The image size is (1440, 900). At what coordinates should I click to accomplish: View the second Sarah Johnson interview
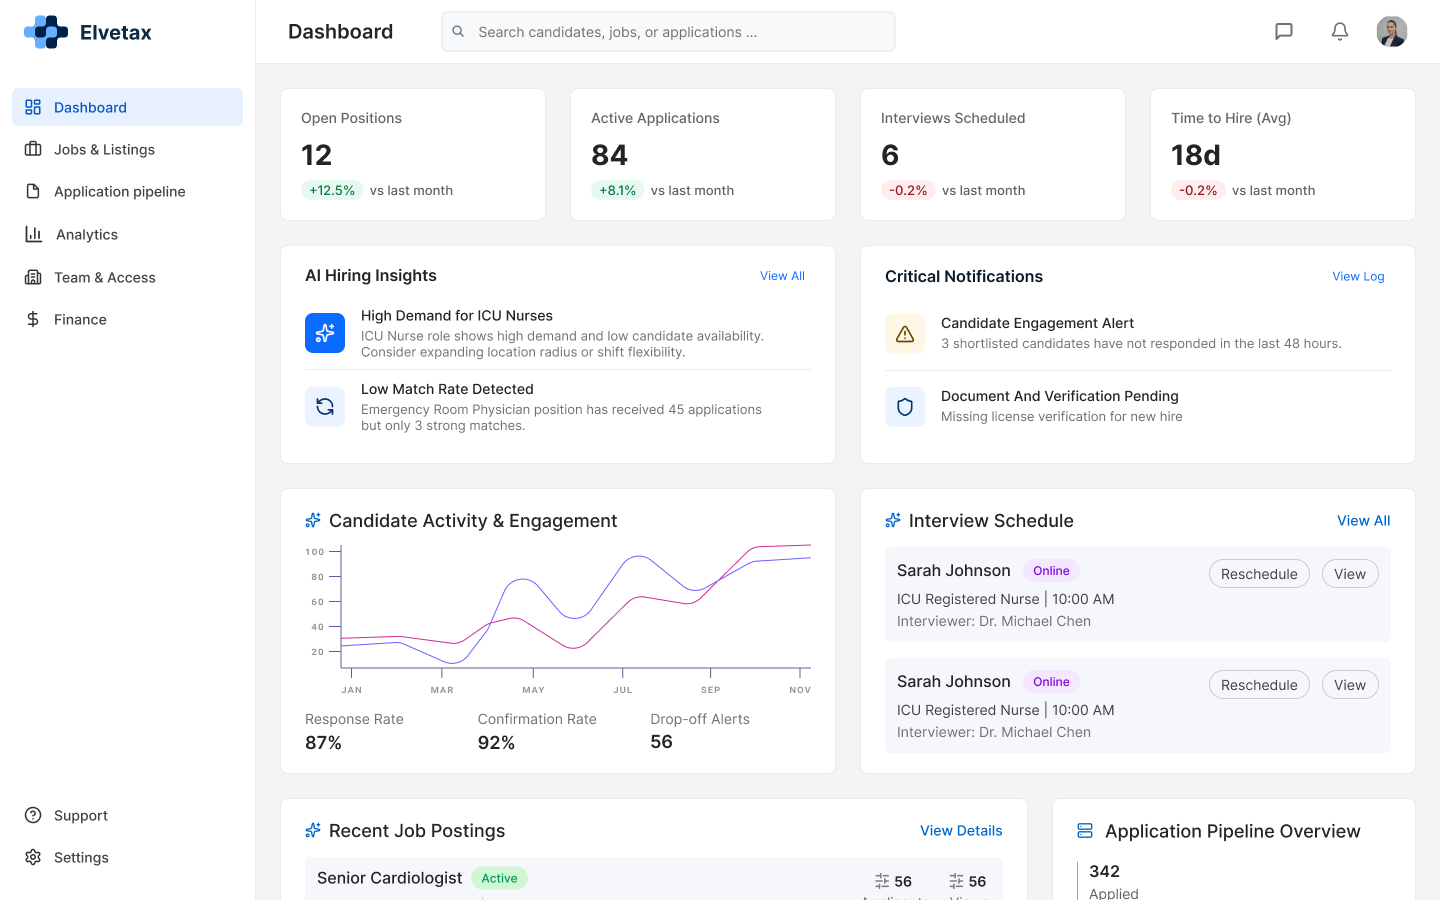point(1350,685)
